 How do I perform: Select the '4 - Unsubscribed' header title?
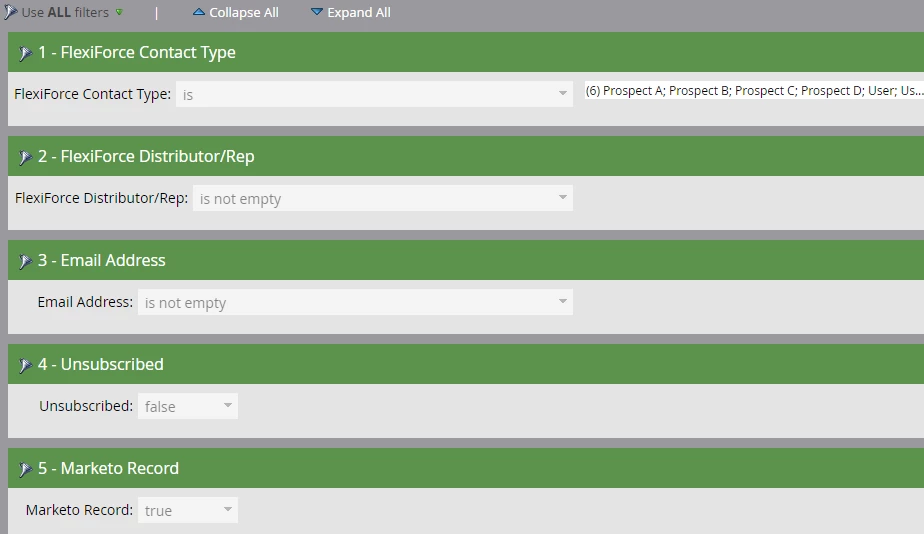[101, 364]
